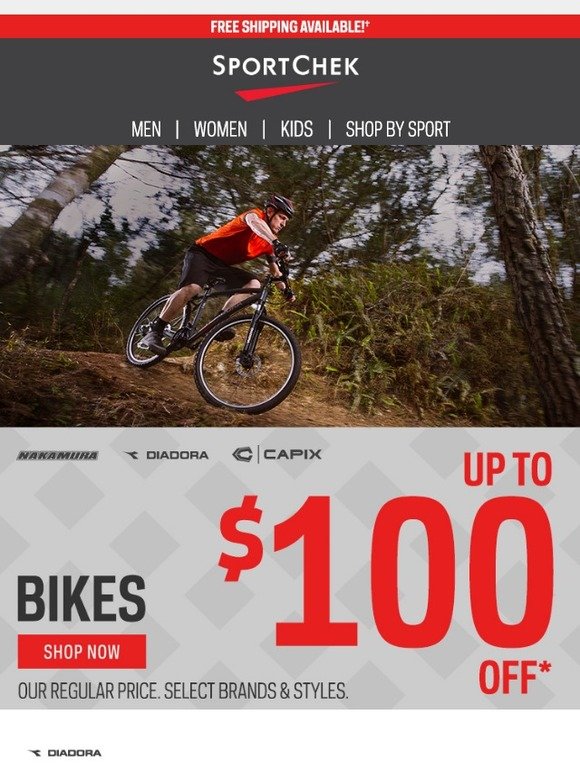This screenshot has width=580, height=774.
Task: Click the Bikes heading
Action: (x=81, y=599)
